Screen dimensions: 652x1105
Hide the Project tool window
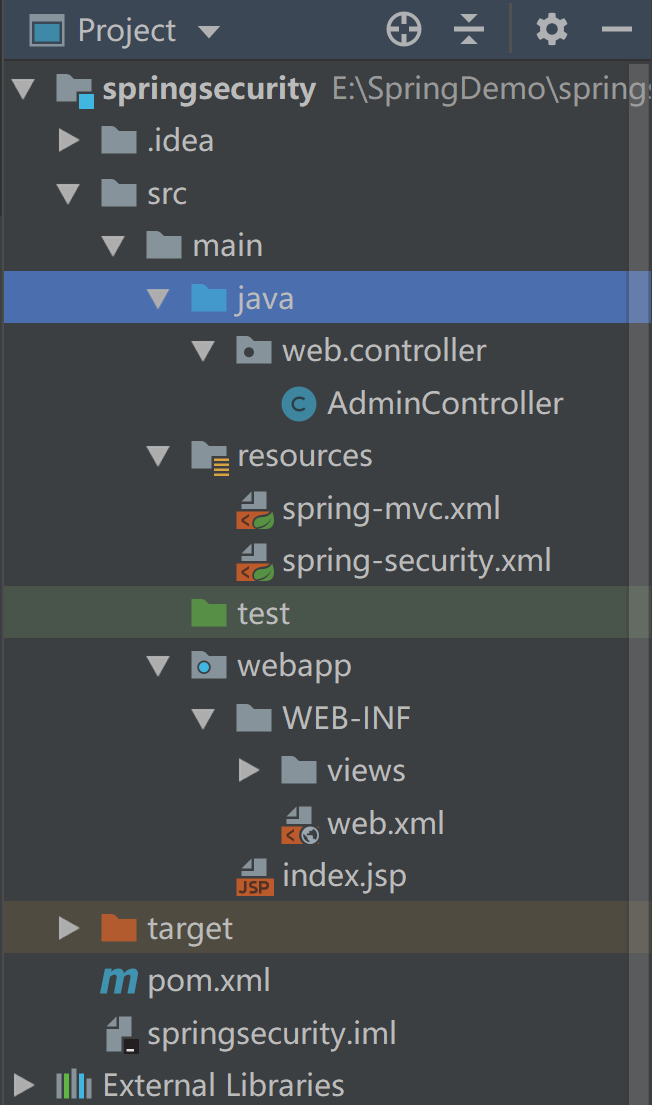(617, 30)
